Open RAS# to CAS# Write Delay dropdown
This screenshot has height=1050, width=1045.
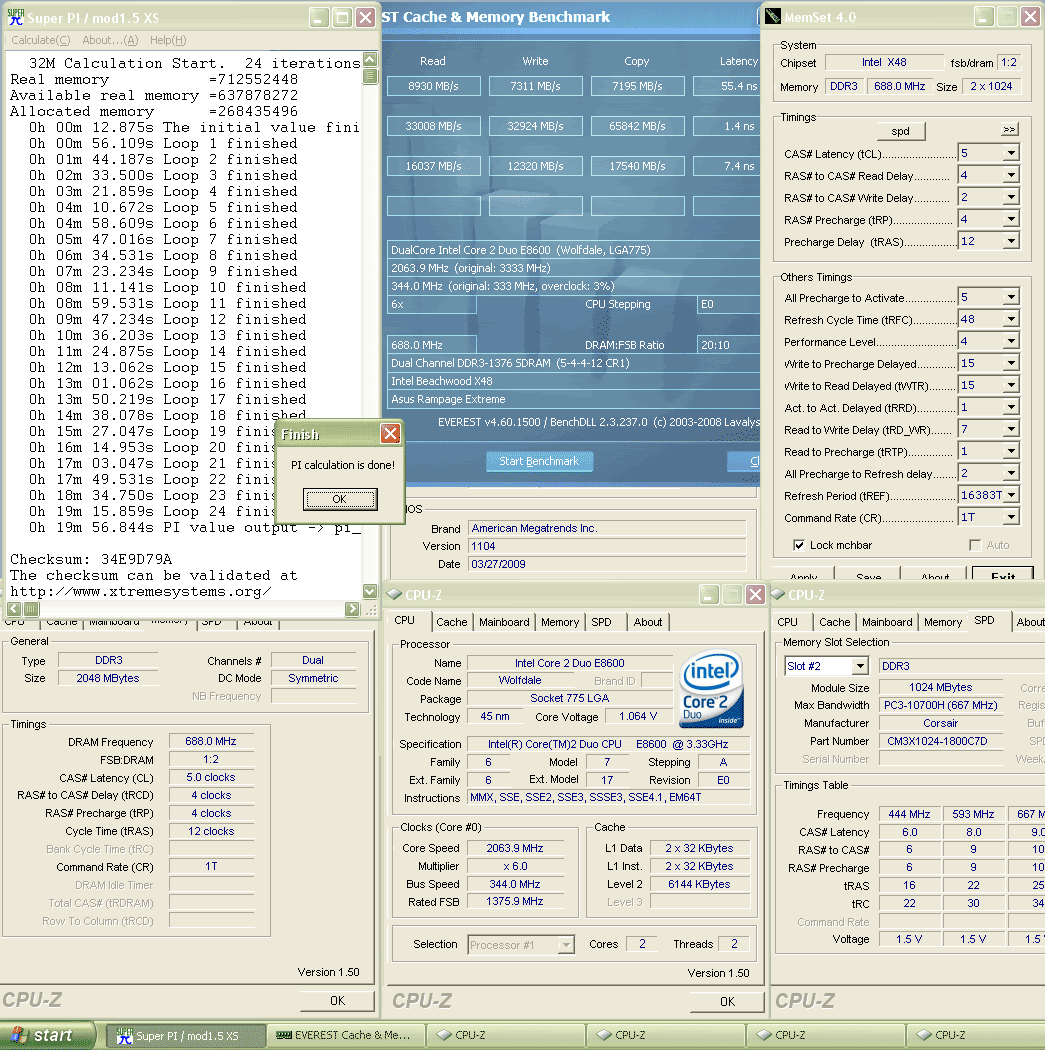1011,197
